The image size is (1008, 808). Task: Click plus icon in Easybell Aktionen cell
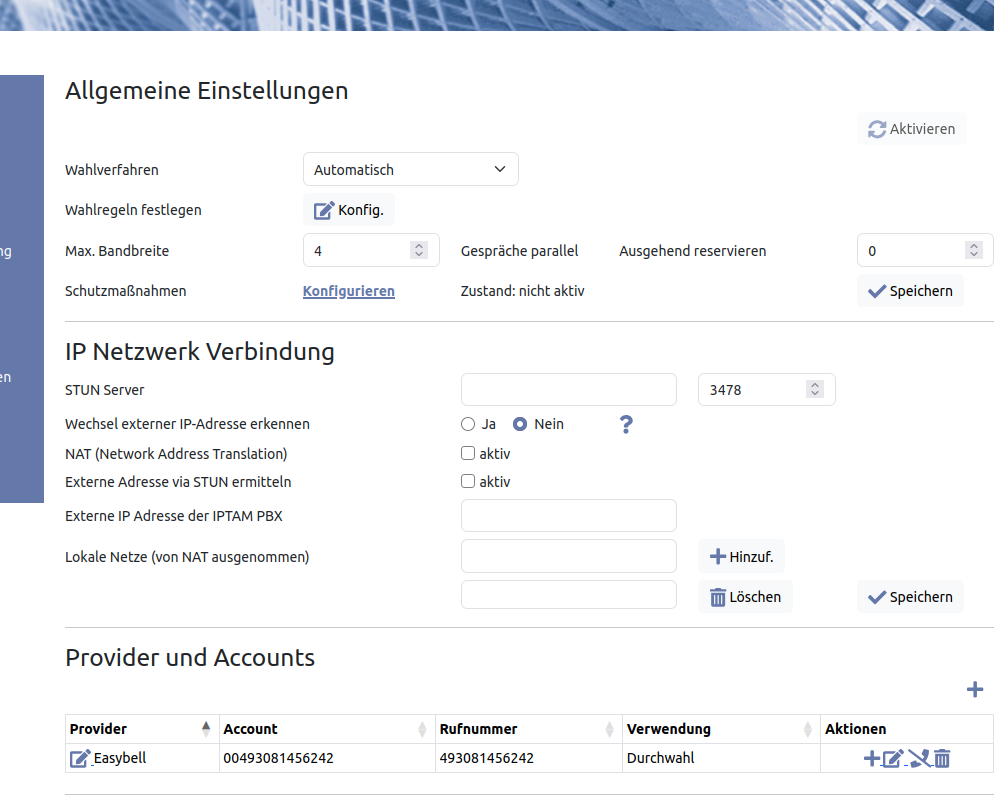pyautogui.click(x=871, y=759)
